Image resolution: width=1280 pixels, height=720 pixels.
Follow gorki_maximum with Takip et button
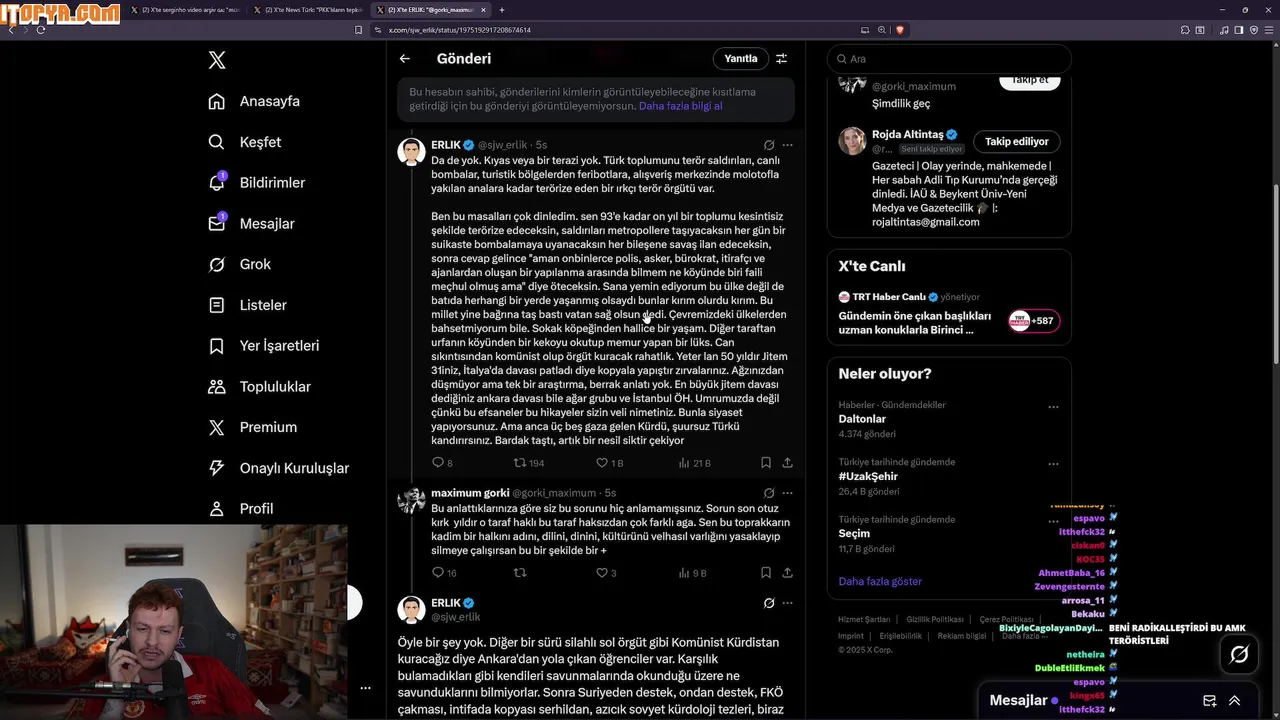tap(1030, 80)
